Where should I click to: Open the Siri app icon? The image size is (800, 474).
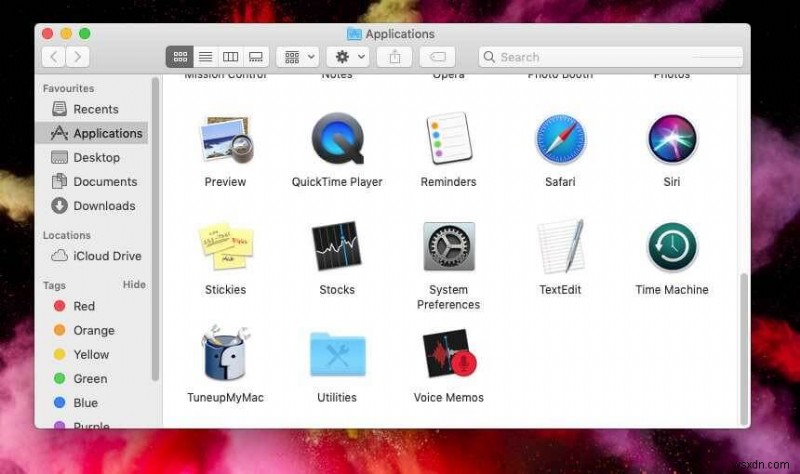pos(672,139)
